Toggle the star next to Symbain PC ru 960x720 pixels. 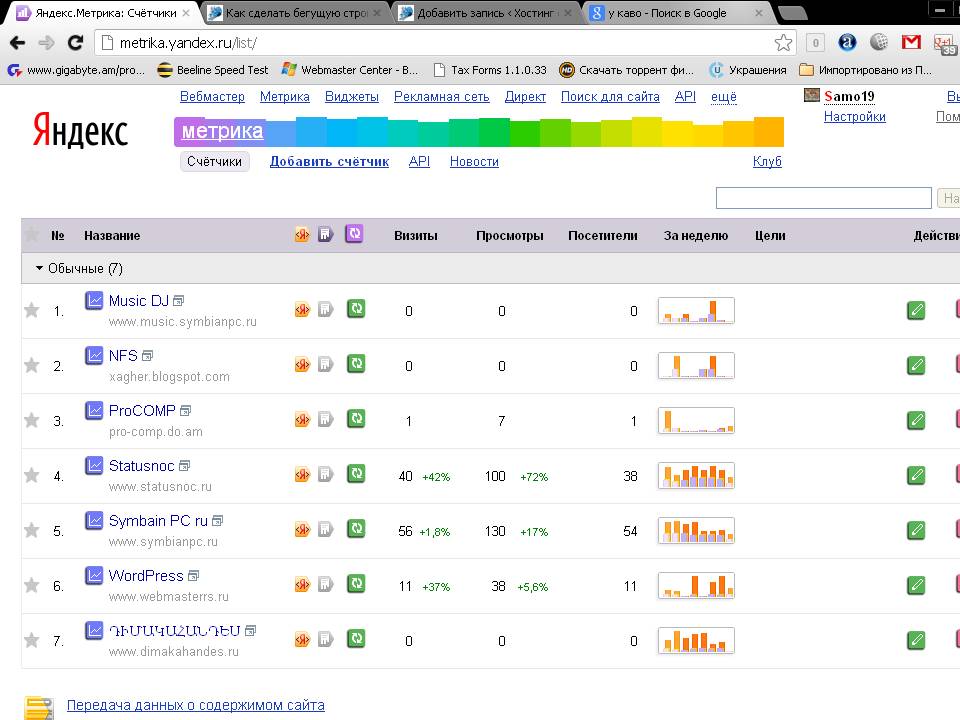[x=32, y=530]
